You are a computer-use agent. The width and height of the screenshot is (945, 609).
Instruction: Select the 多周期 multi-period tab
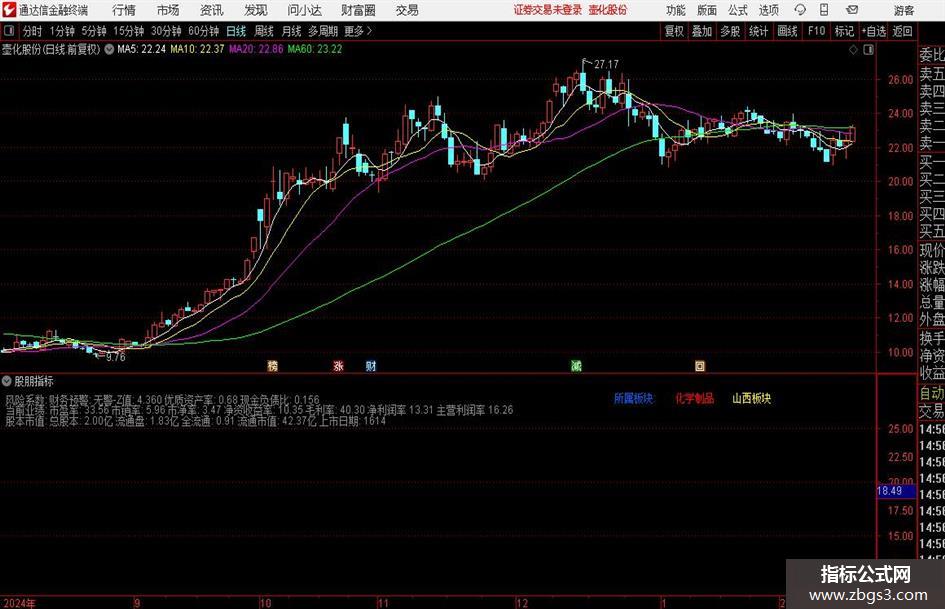coord(323,31)
